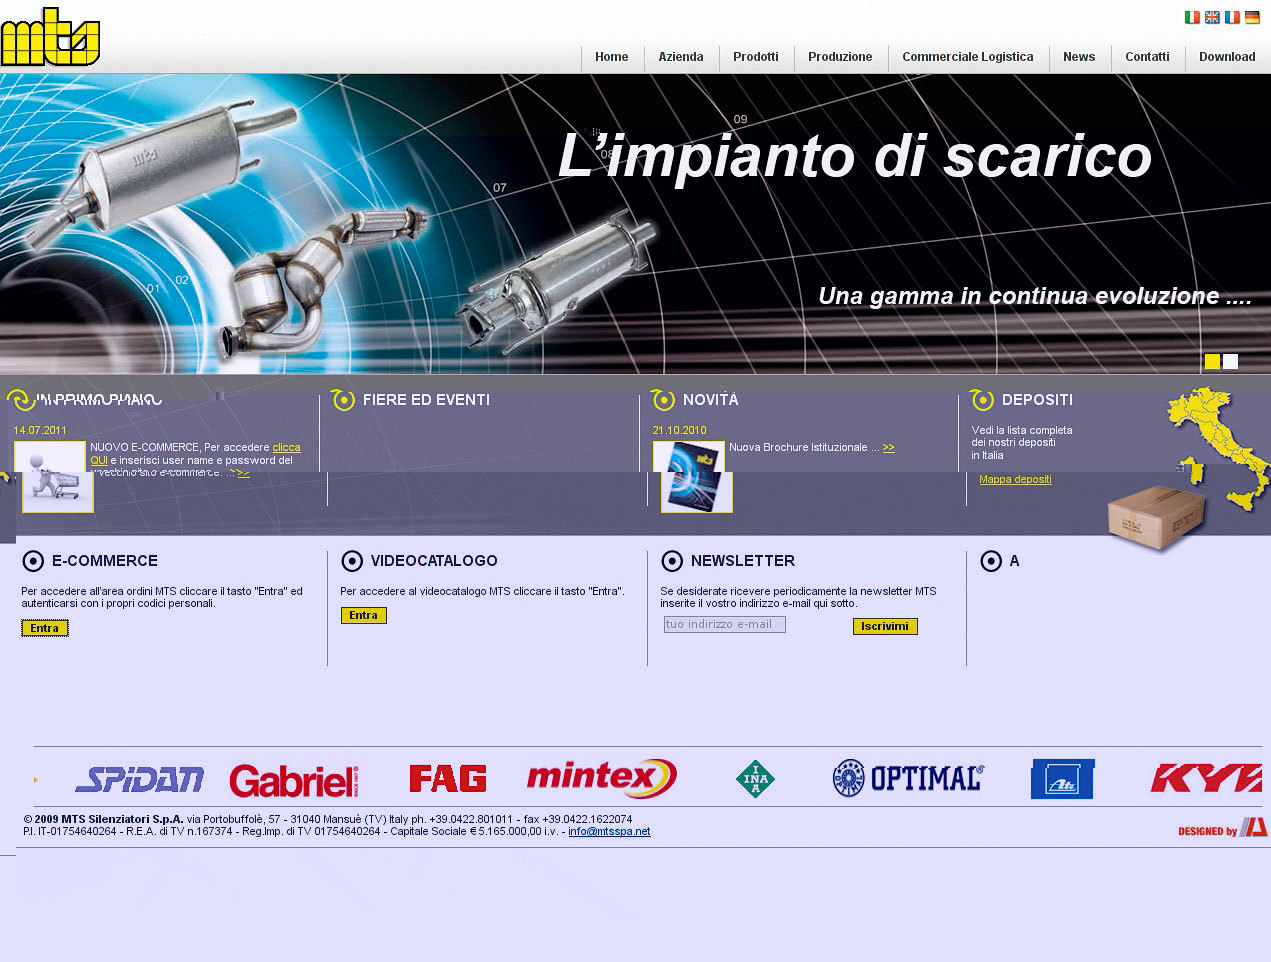Open the Nuova Brochure Istituzionale '>>' link

click(888, 448)
